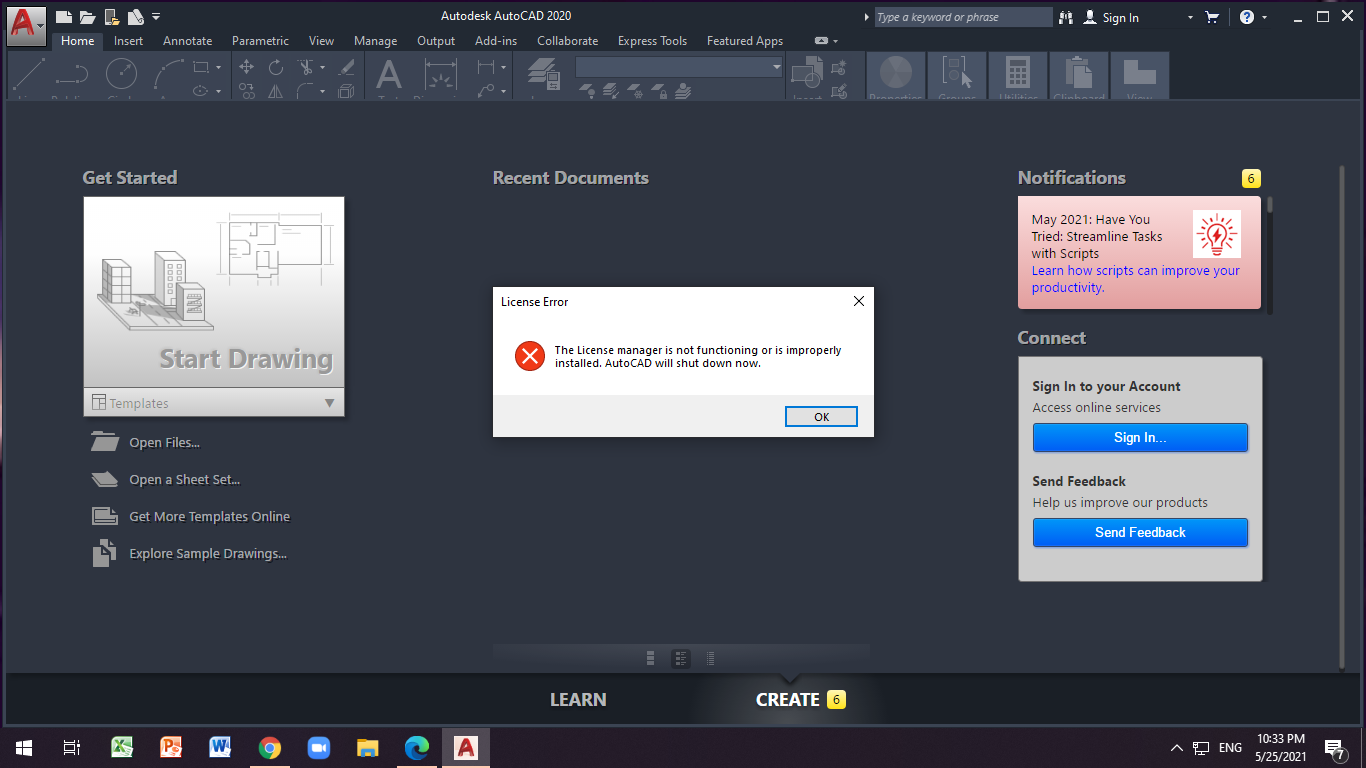Select the Dimension tool in ribbon
Screen dimensions: 1366x768
click(x=441, y=76)
